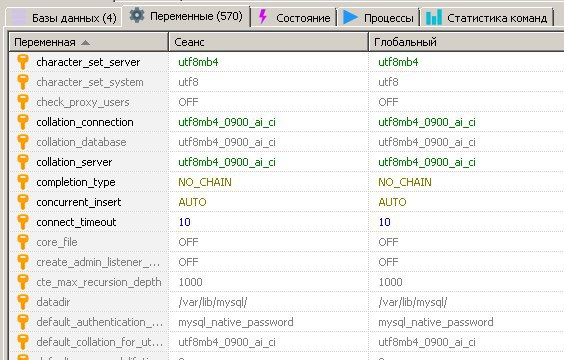Image resolution: width=564 pixels, height=360 pixels.
Task: Click global OFF value of check_proxy_users
Action: click(388, 102)
